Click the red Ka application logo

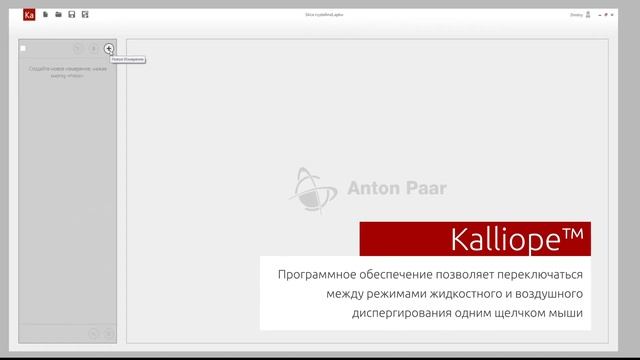(29, 15)
